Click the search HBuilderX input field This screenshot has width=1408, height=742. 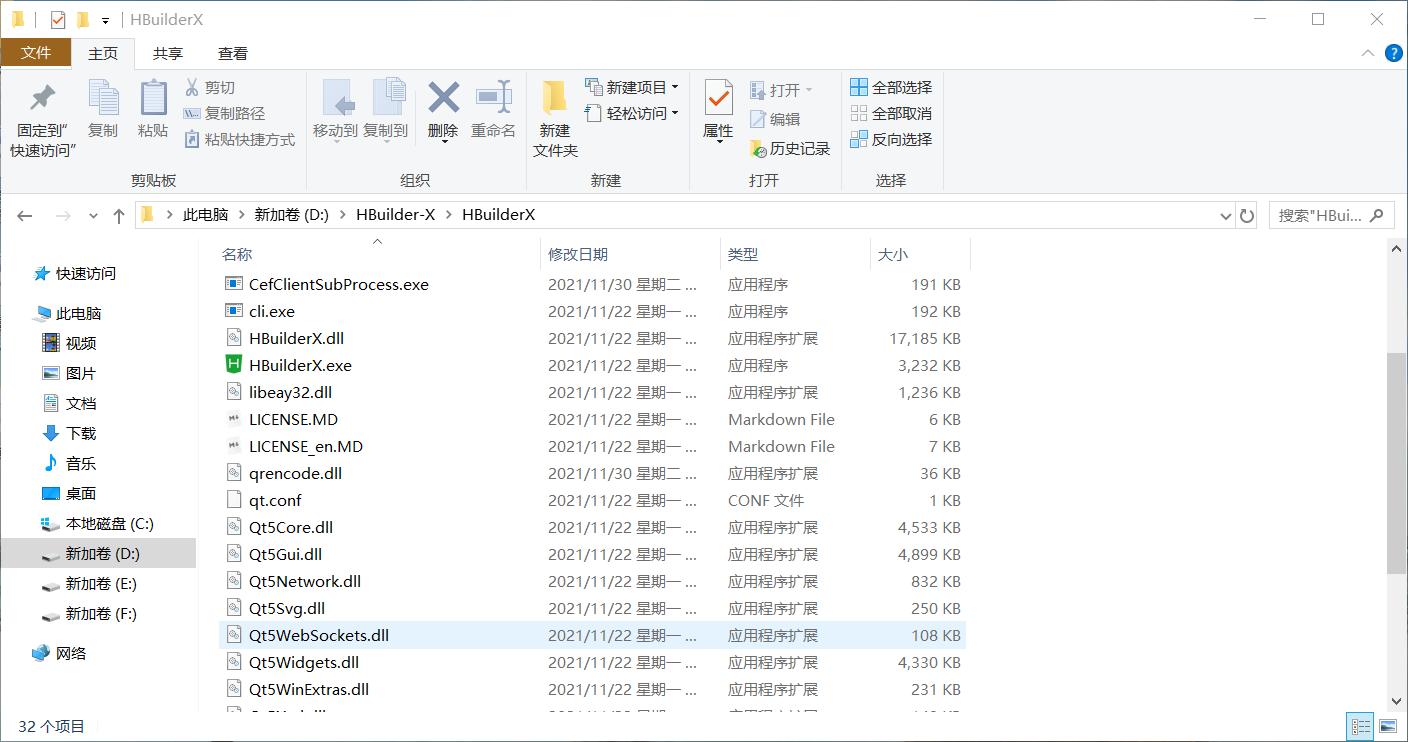pos(1320,215)
